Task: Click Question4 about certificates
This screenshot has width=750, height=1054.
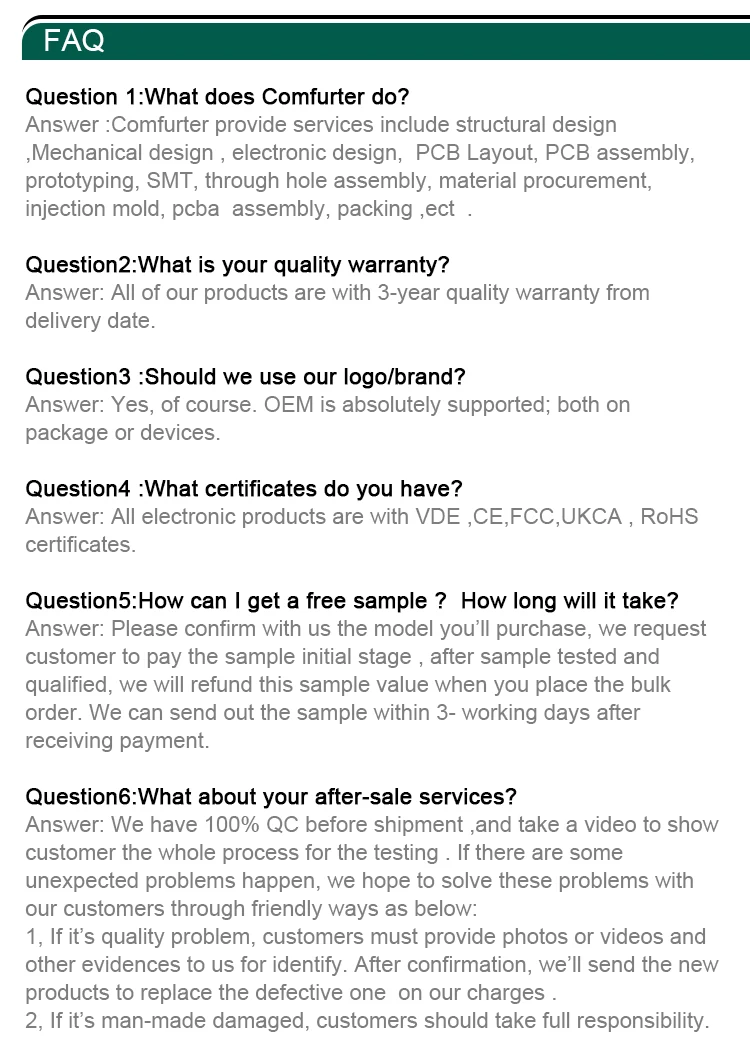Action: coord(244,489)
